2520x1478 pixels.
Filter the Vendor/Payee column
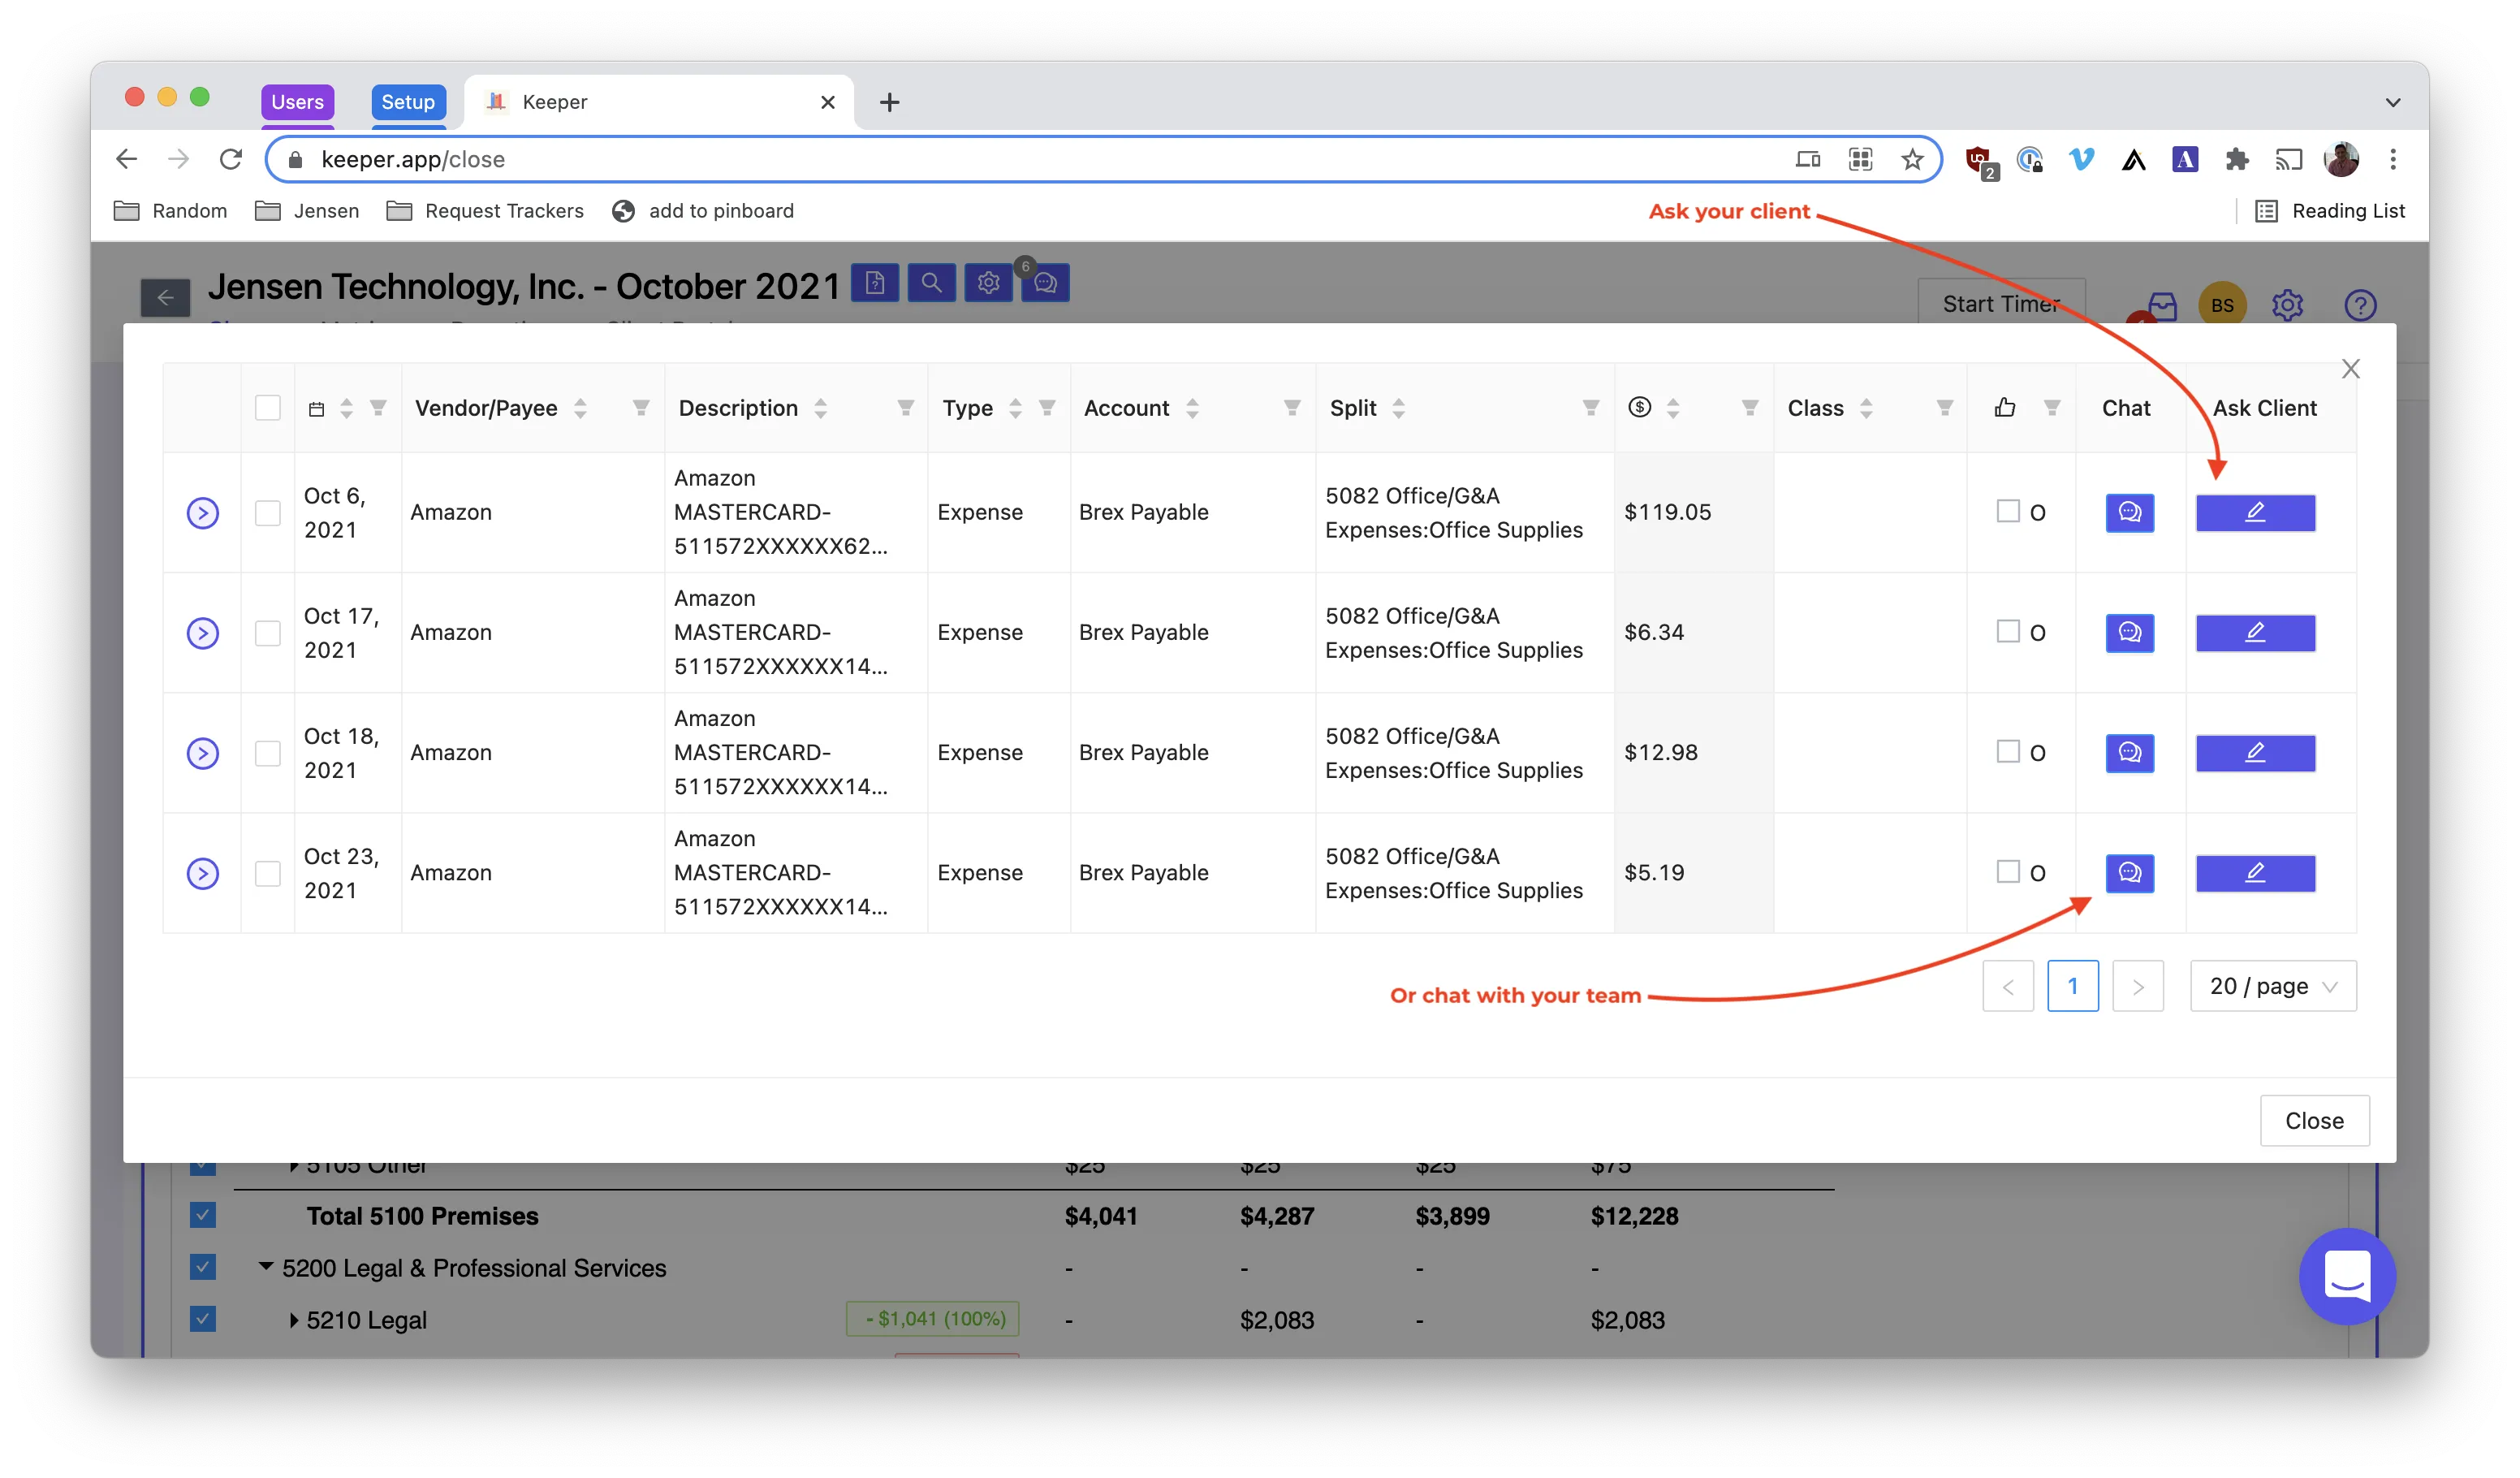[641, 407]
